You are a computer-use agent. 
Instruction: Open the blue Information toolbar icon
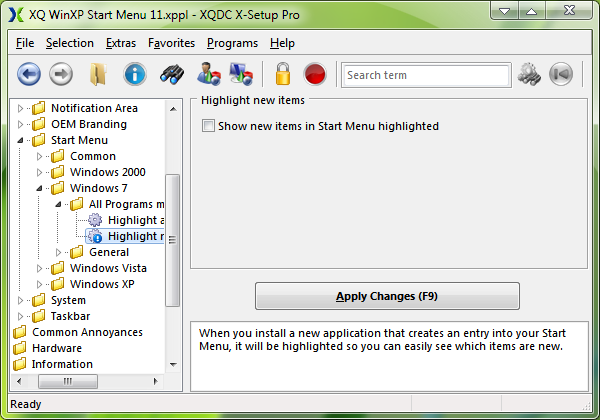pos(135,74)
